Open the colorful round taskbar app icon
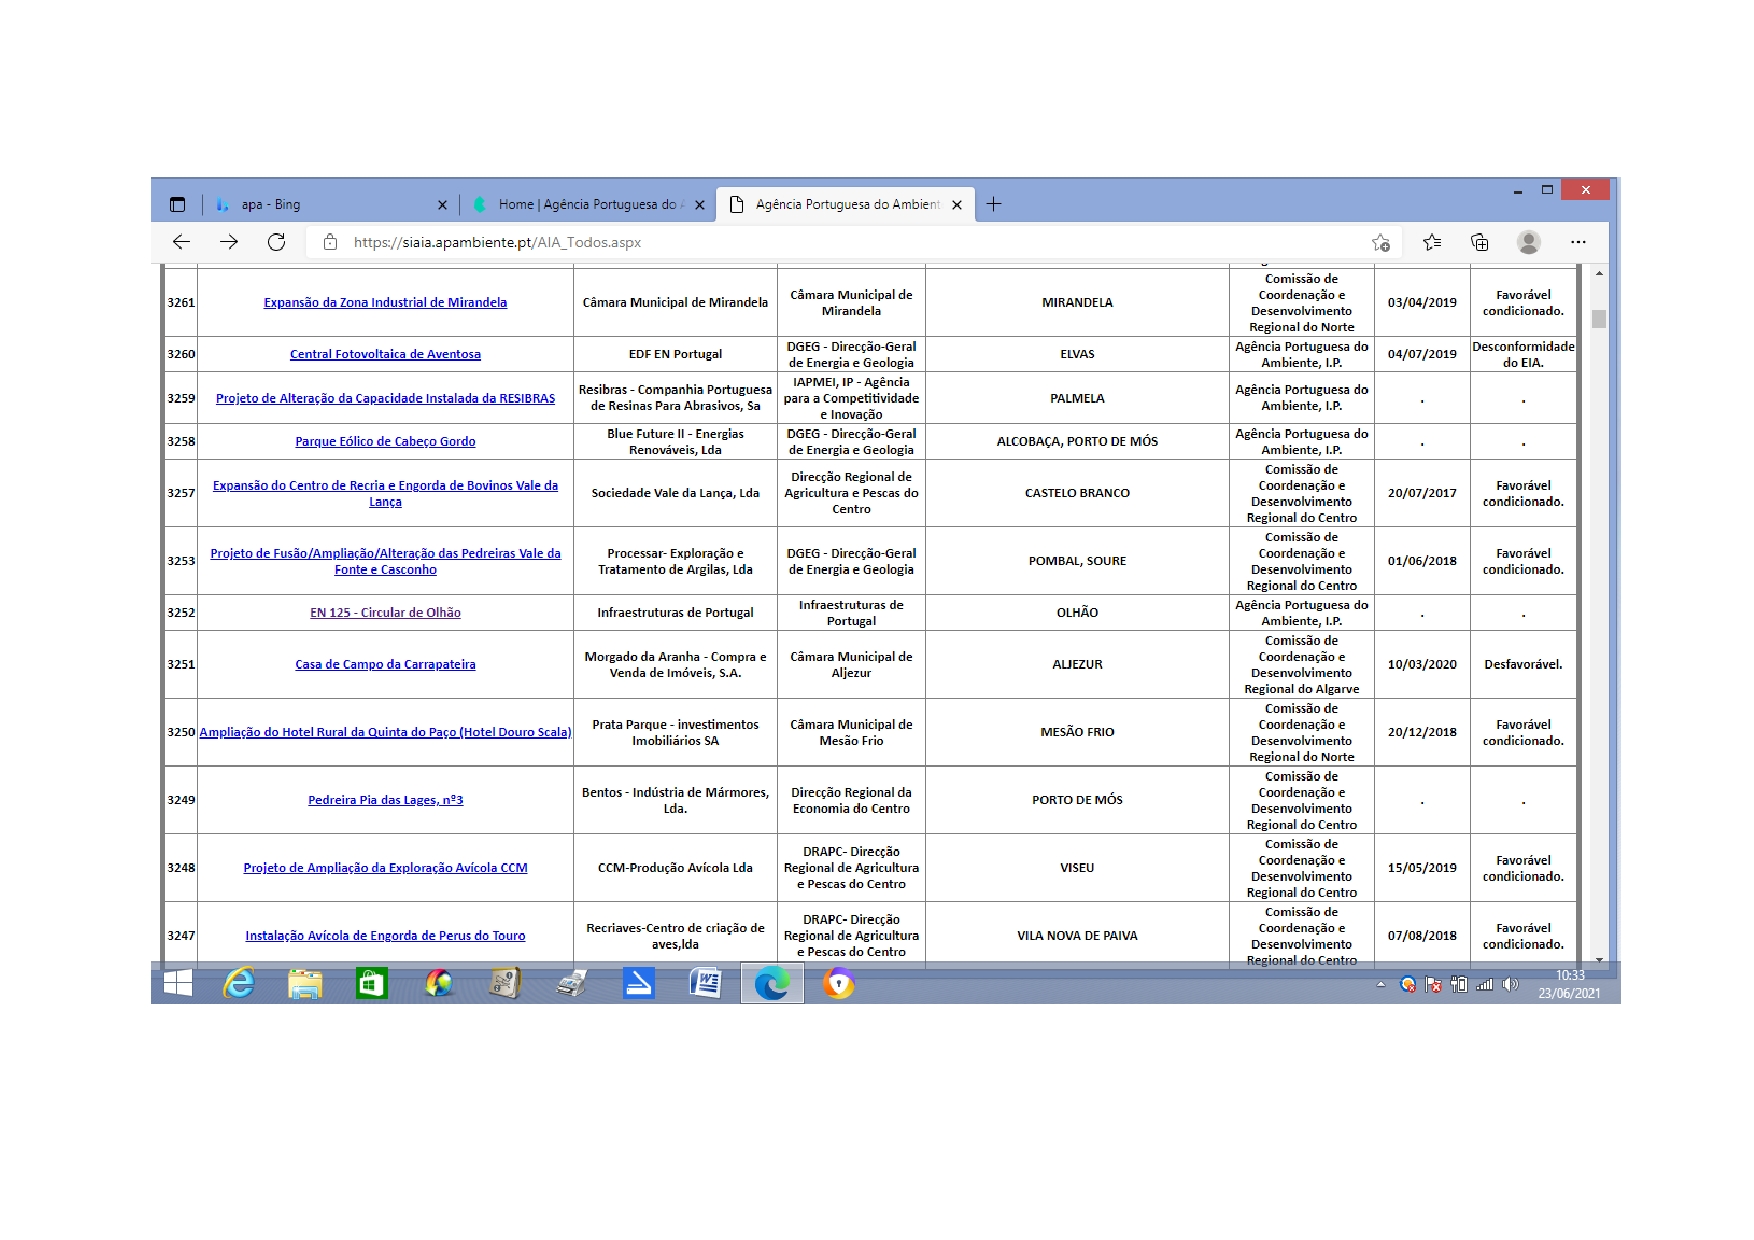 pos(438,984)
